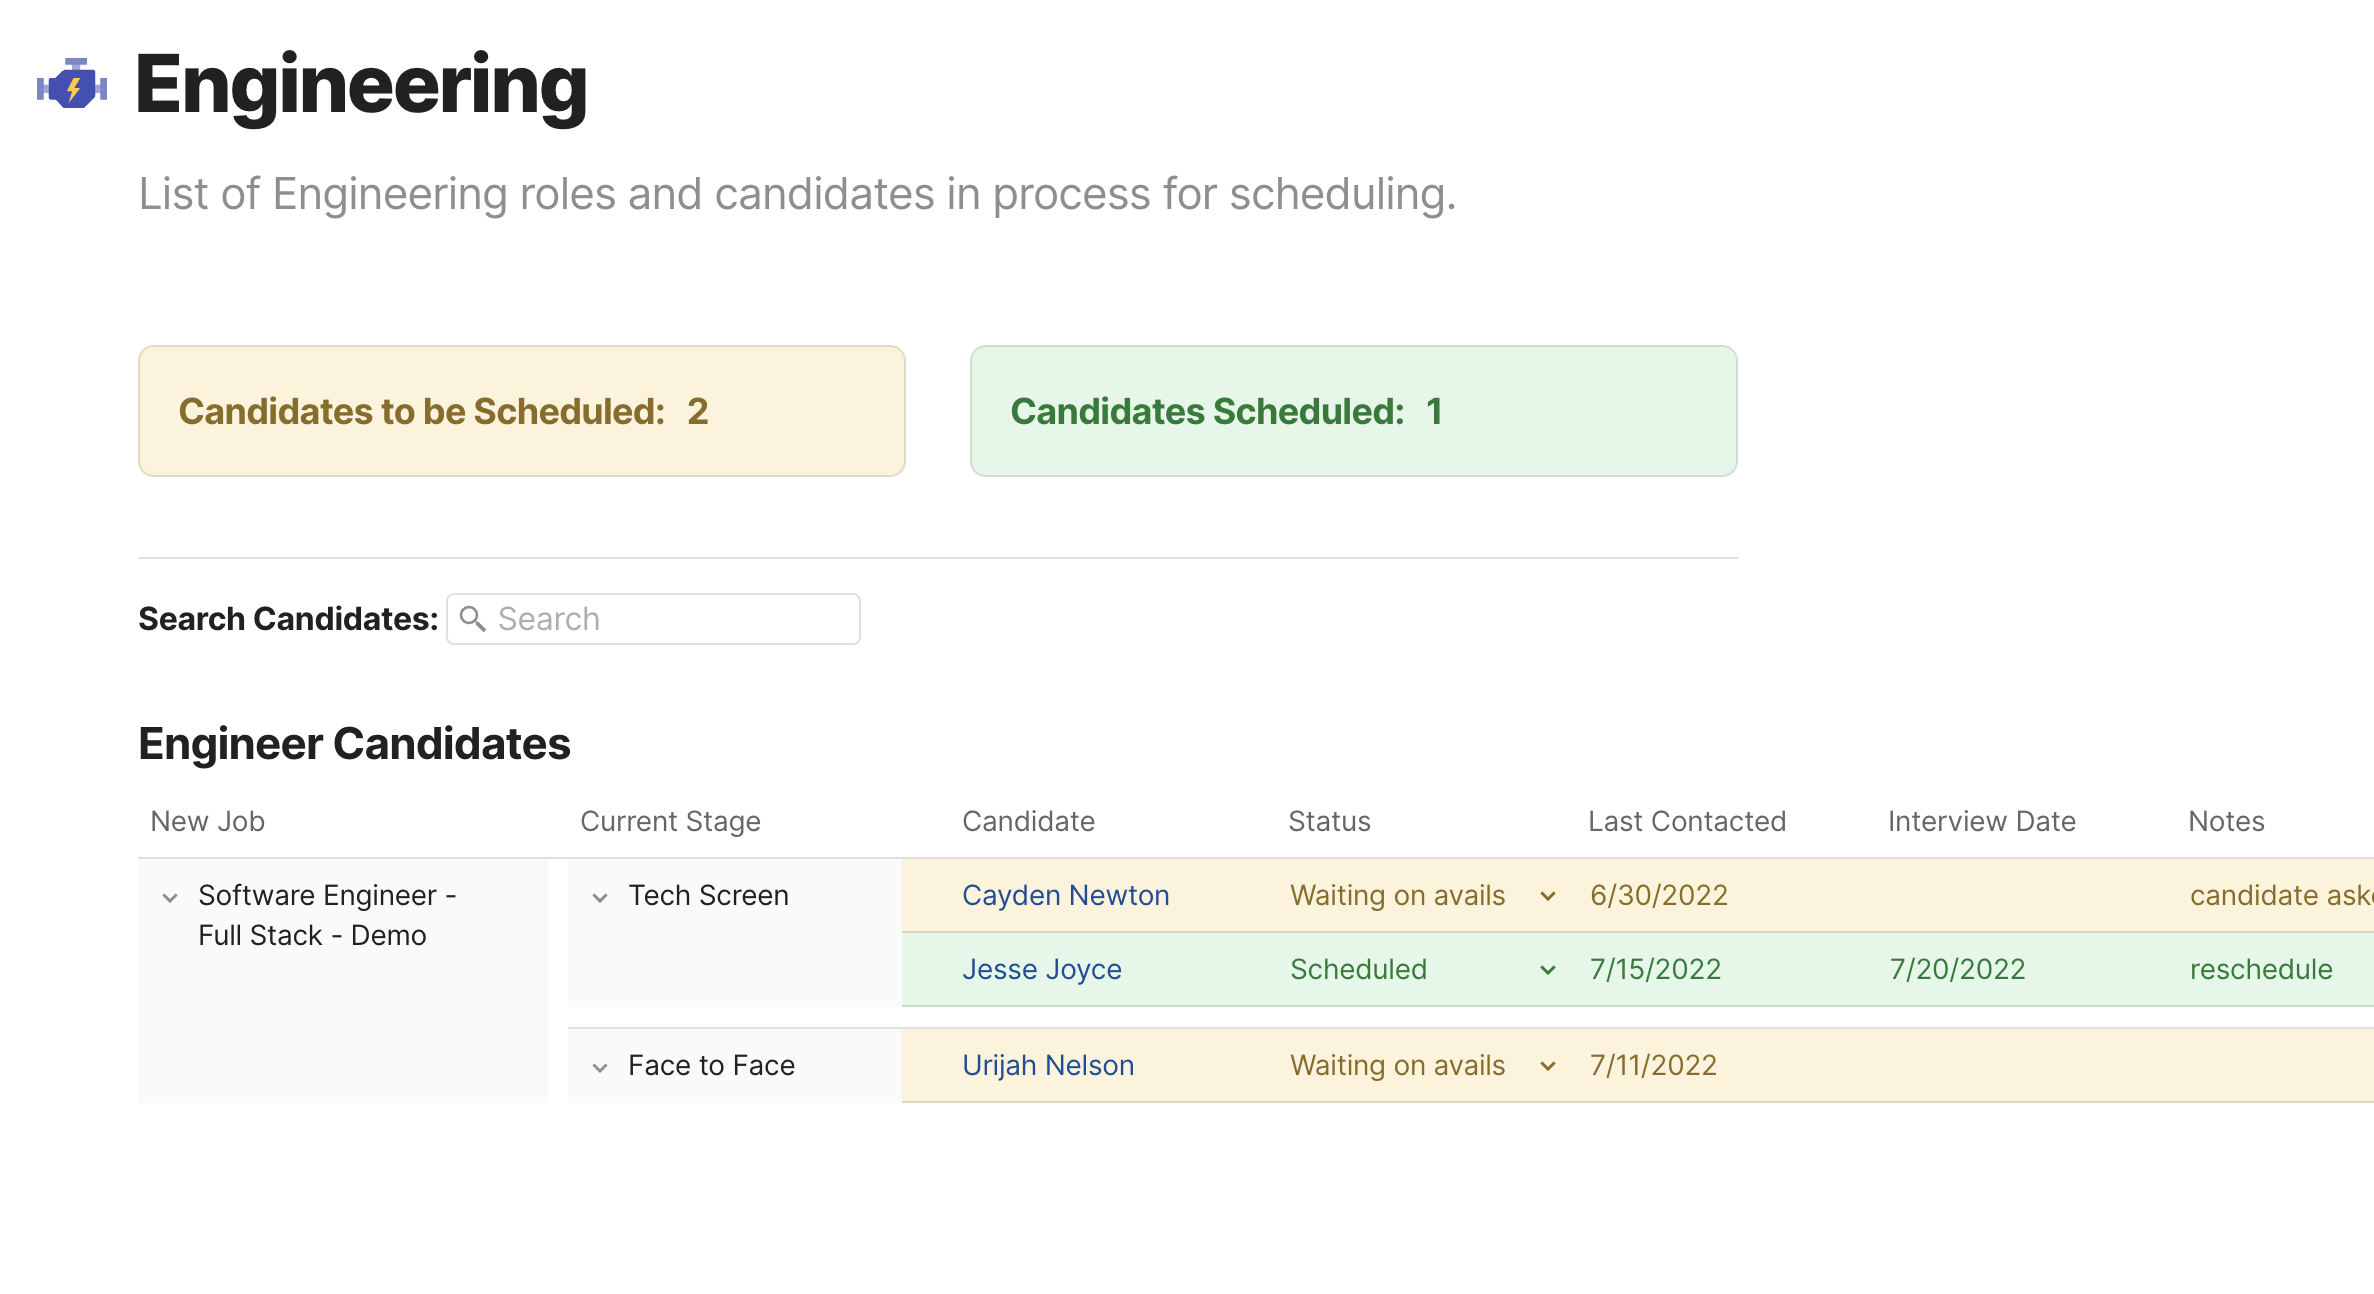Image resolution: width=2374 pixels, height=1294 pixels.
Task: Click the Engineering engine page icon
Action: click(72, 85)
